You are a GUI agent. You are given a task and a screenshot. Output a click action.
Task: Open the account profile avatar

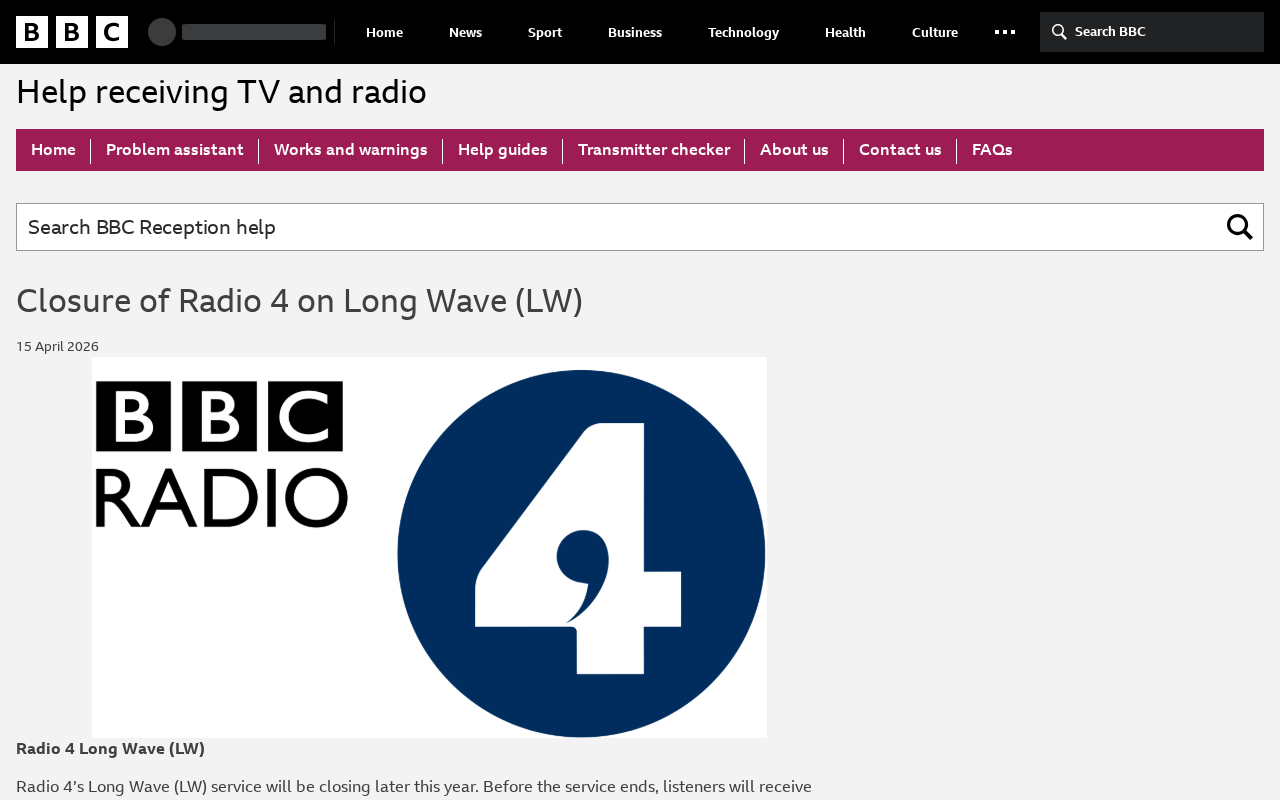[162, 32]
